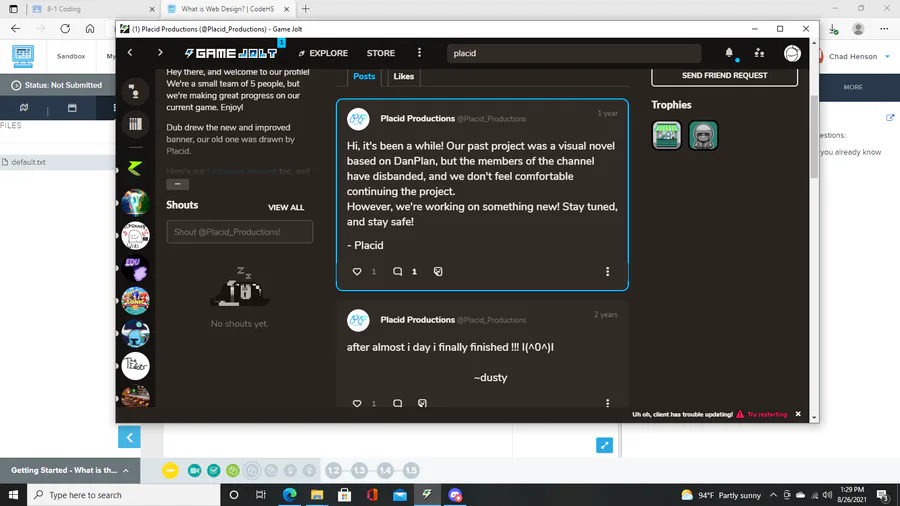Open the three-dot menu next to Store
The height and width of the screenshot is (506, 900).
[420, 53]
